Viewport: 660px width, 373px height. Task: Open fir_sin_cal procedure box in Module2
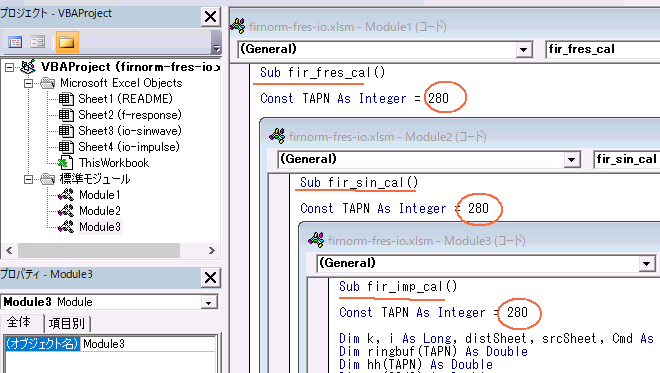[x=626, y=159]
